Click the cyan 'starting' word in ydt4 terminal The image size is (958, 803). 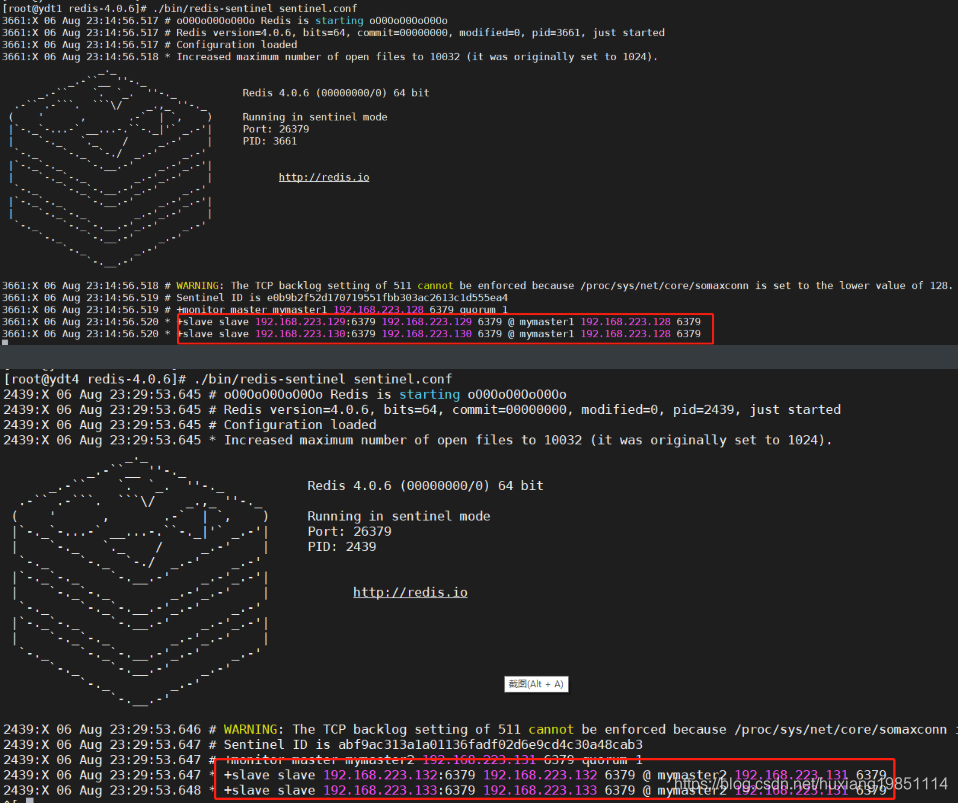pyautogui.click(x=430, y=395)
